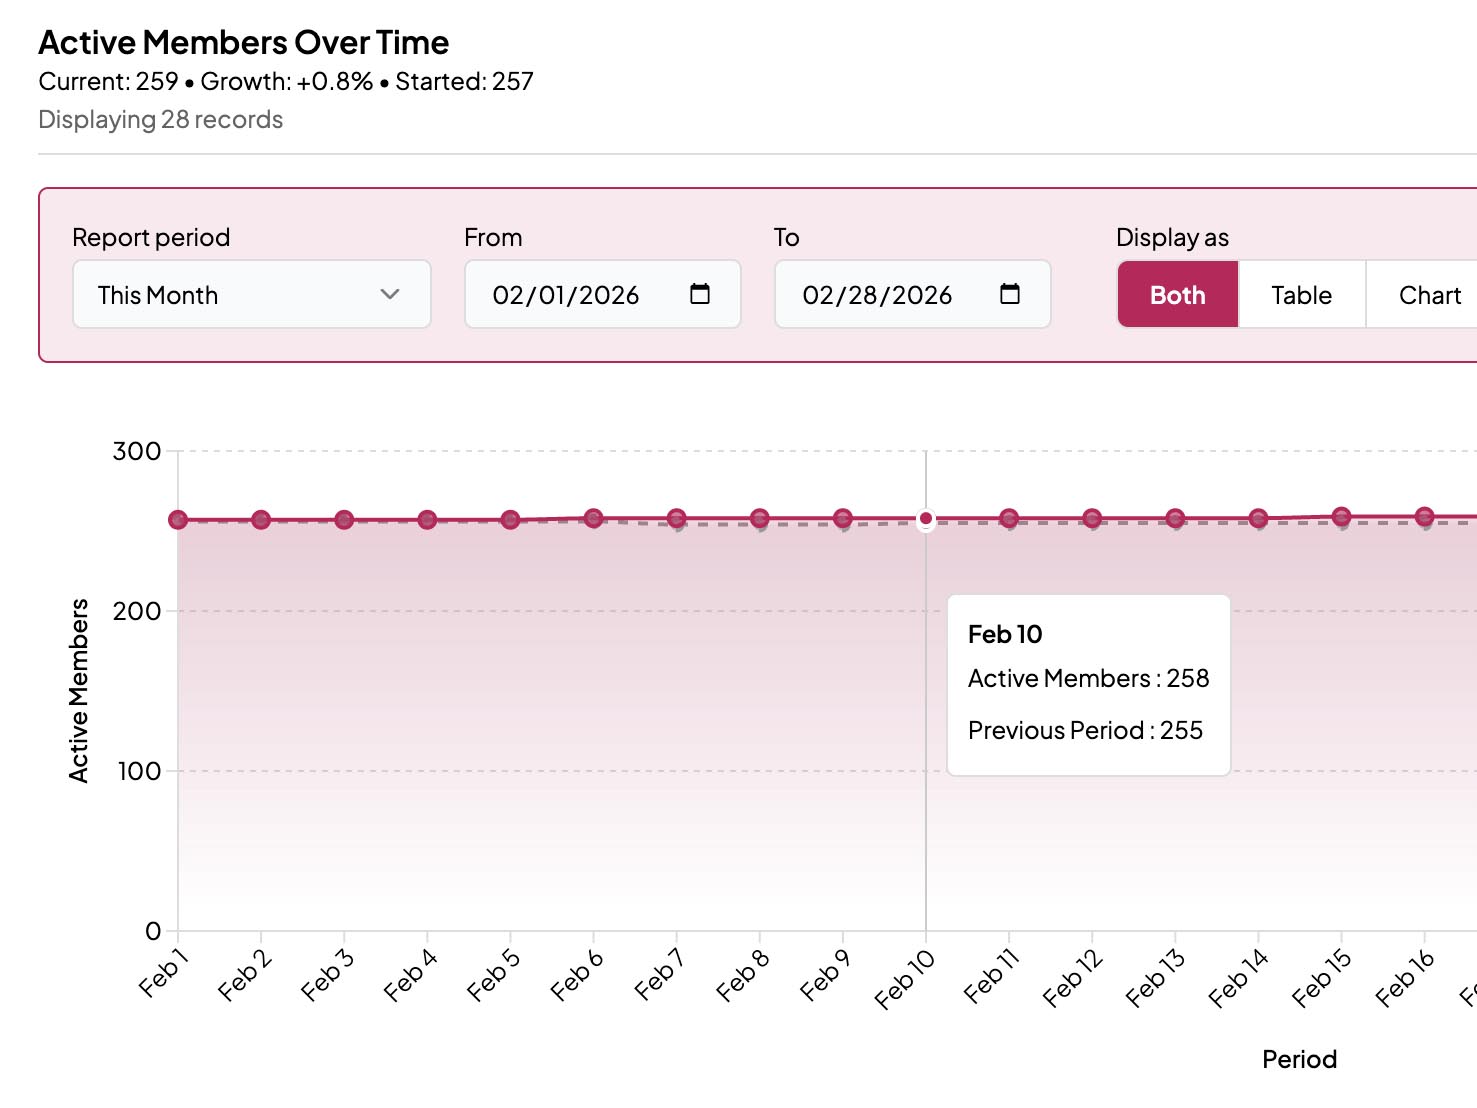Click the Feb 9 data point marker

coord(843,517)
